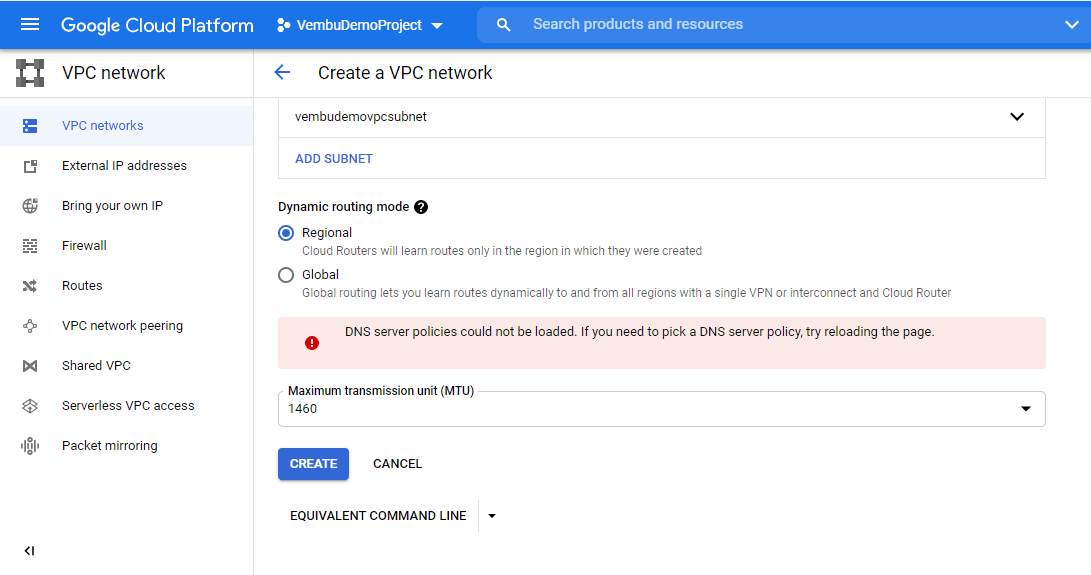Click the VPC networks sidebar icon
The image size is (1091, 575).
point(30,126)
